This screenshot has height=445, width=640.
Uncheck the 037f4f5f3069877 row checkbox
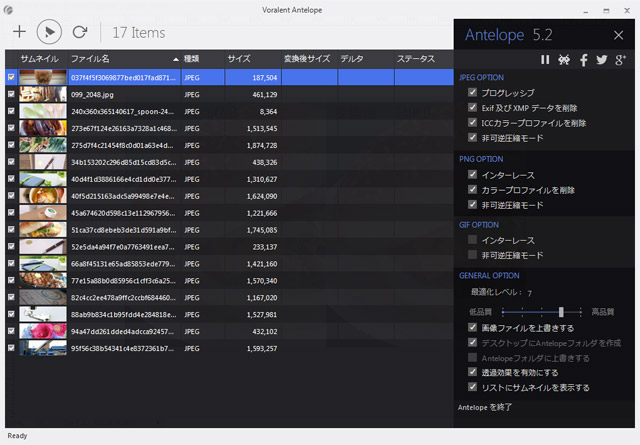(x=11, y=77)
